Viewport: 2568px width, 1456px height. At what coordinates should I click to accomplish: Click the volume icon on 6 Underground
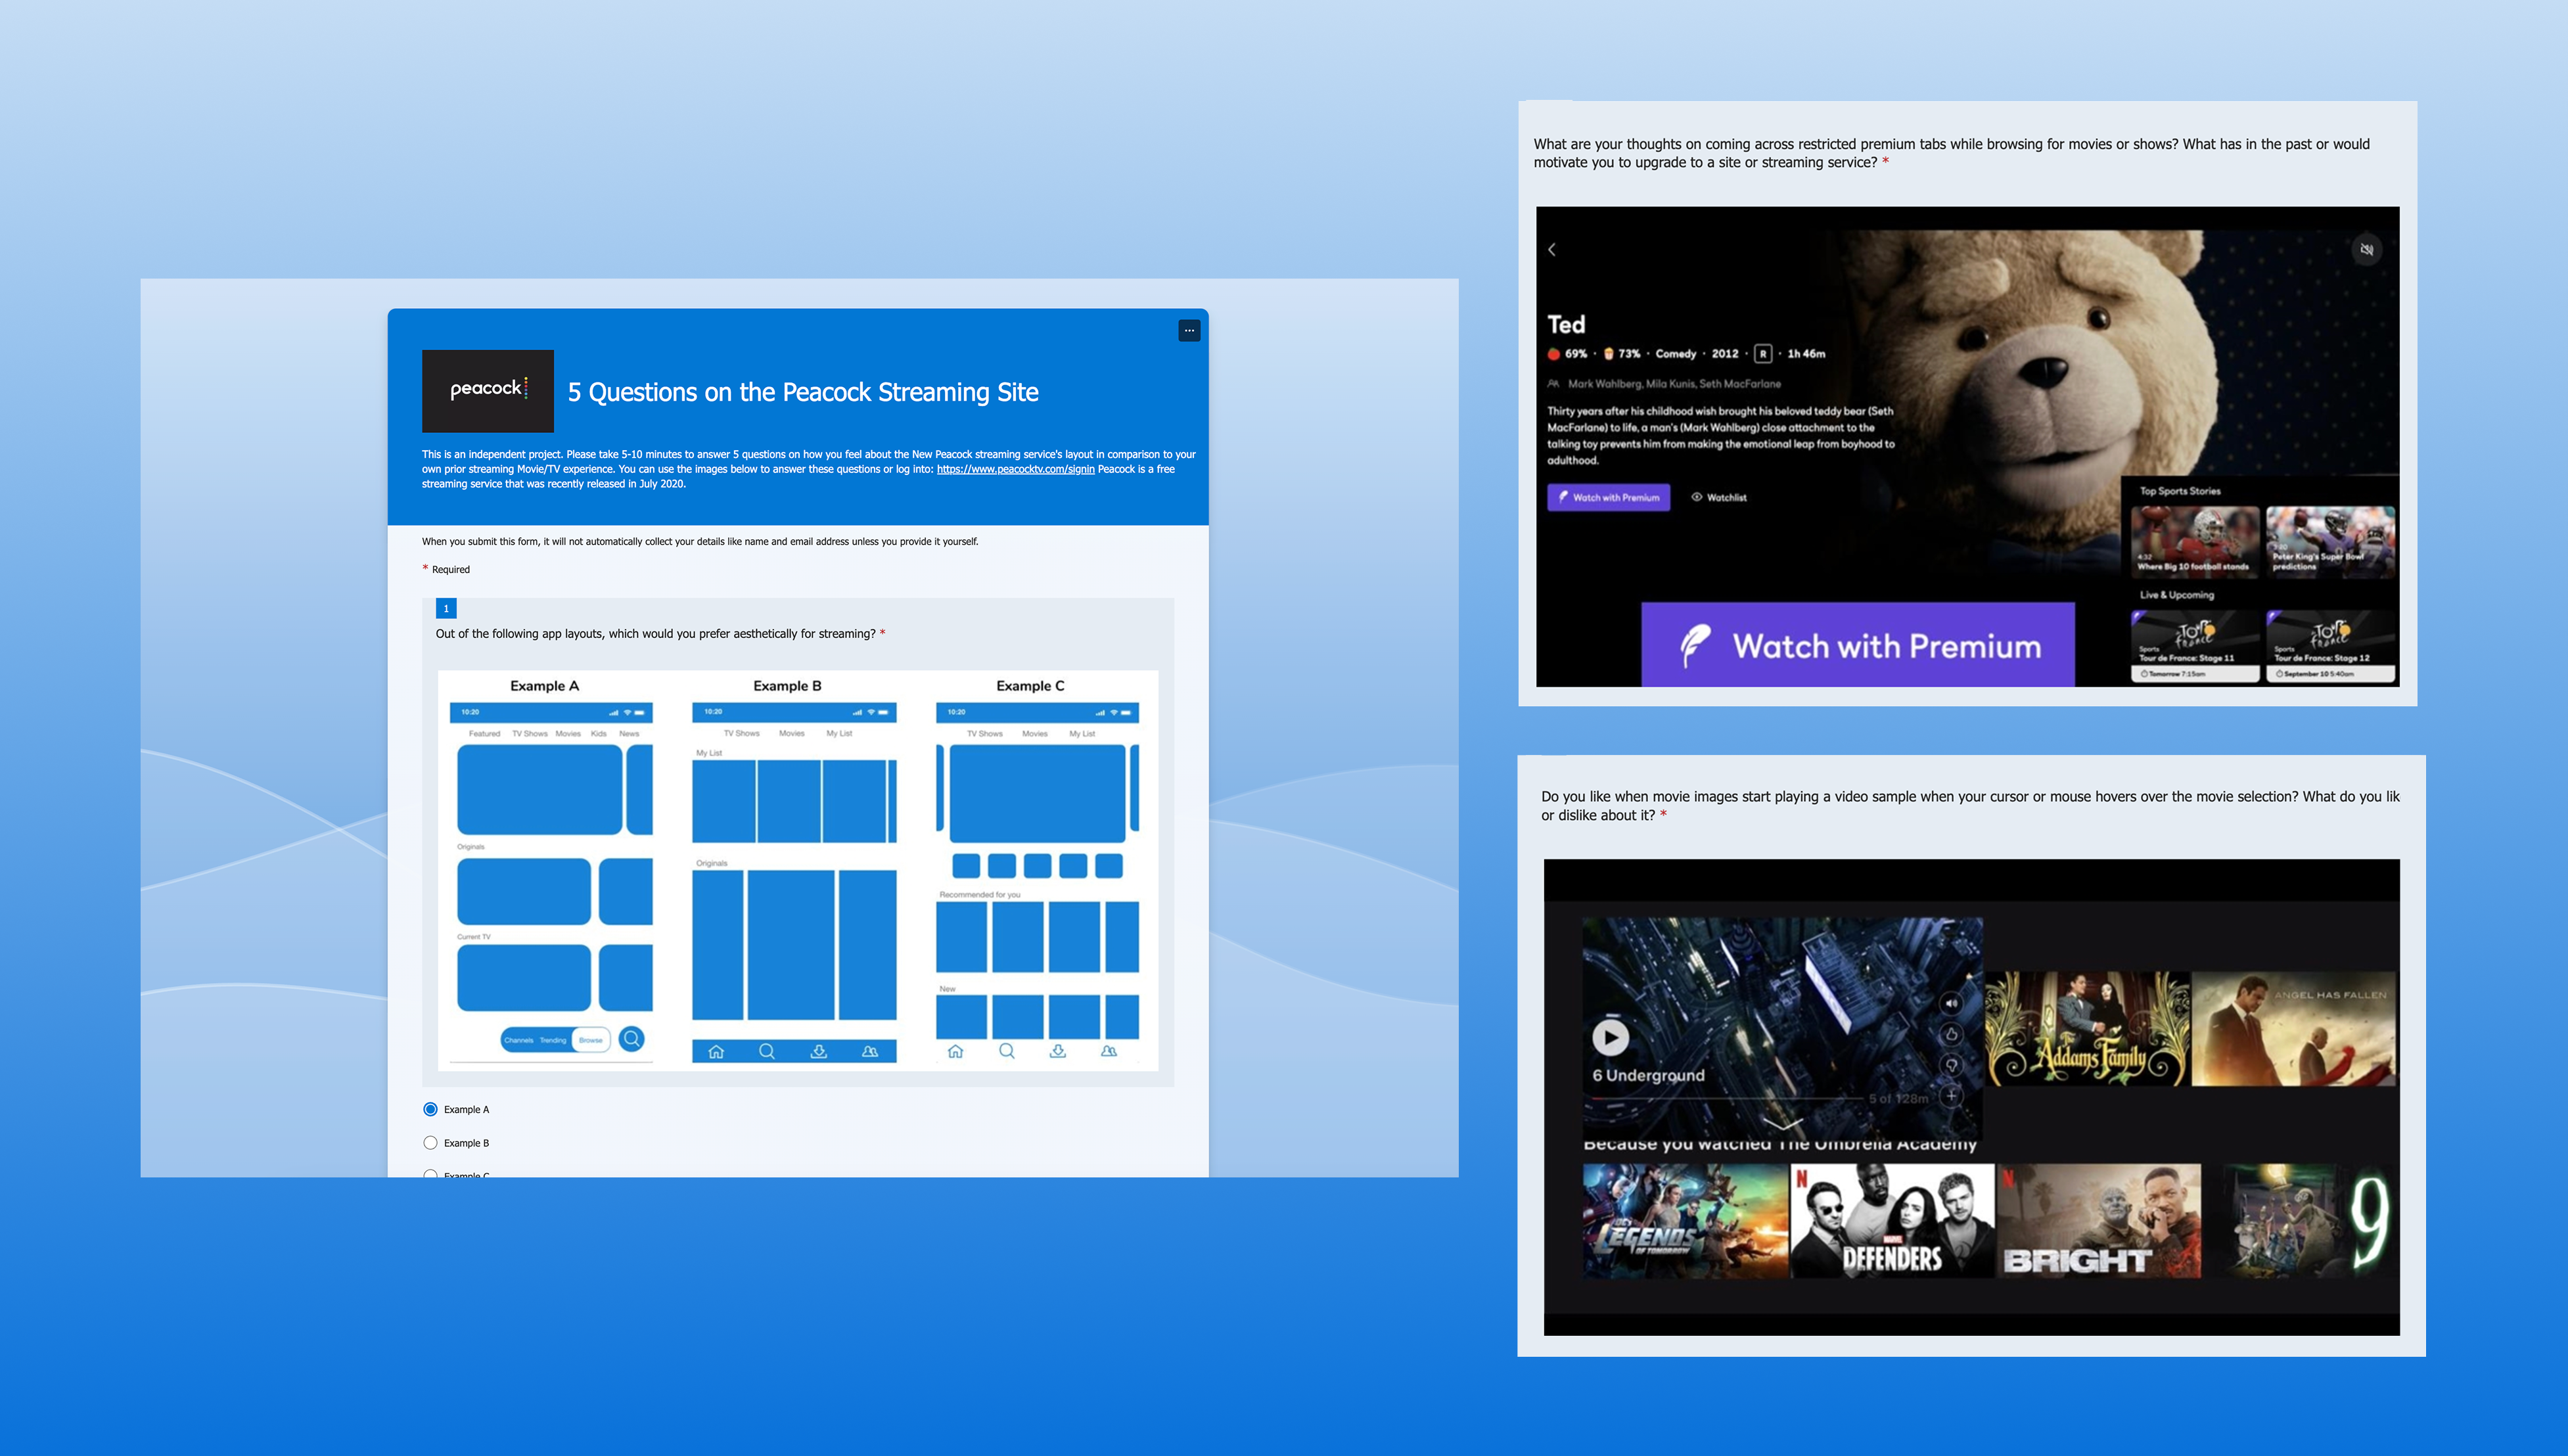pos(1951,1003)
